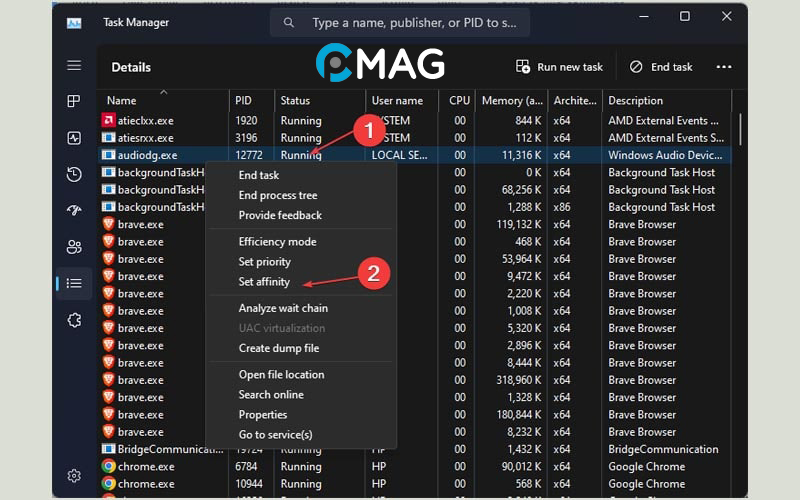800x500 pixels.
Task: Click the audiodg.exe process icon
Action: point(108,155)
